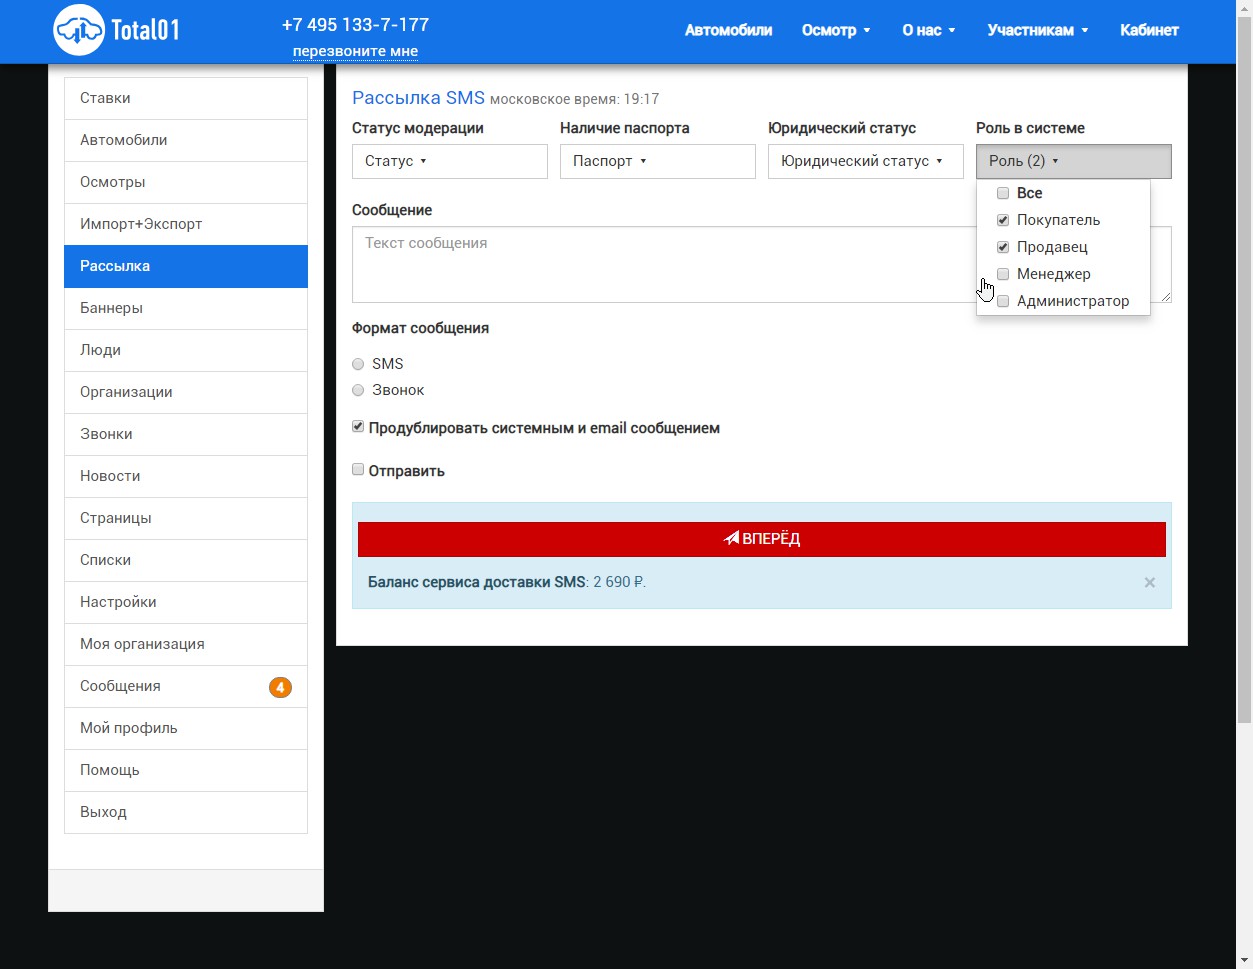Screen dimensions: 1253x969
Task: Check the Менеджер role checkbox
Action: coord(1003,274)
